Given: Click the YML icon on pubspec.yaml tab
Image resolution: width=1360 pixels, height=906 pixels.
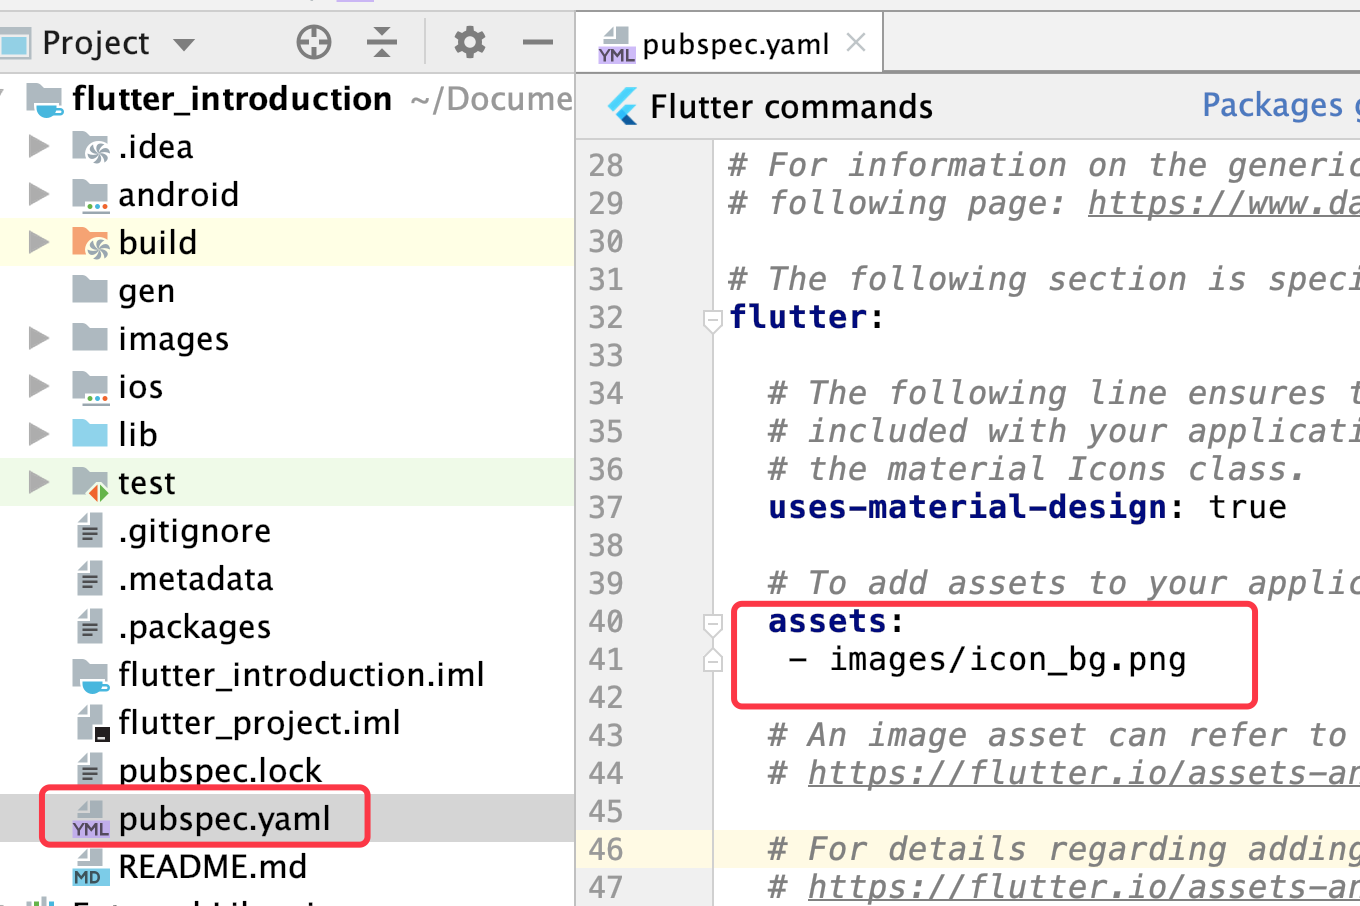Looking at the screenshot, I should point(616,45).
